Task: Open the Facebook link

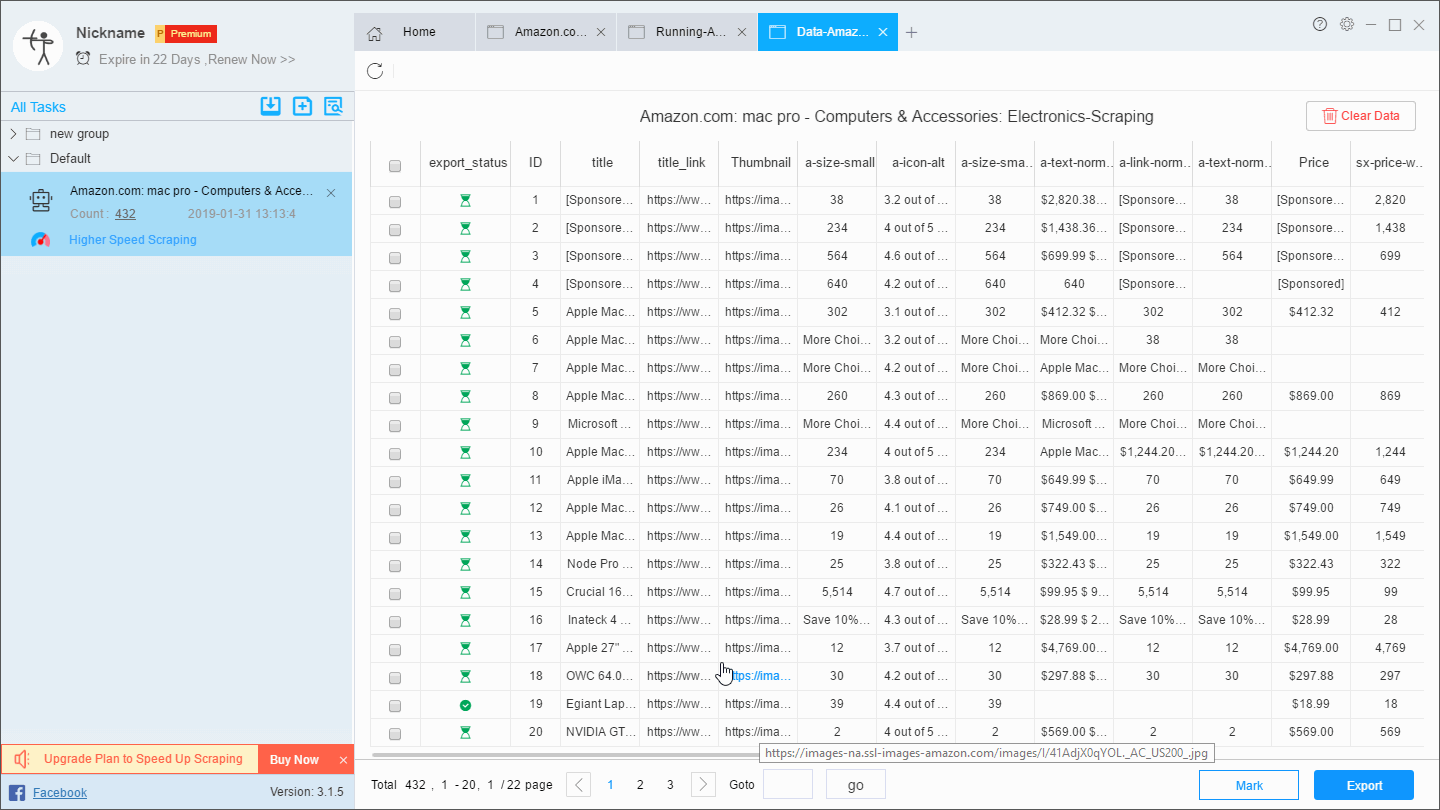Action: pyautogui.click(x=60, y=793)
